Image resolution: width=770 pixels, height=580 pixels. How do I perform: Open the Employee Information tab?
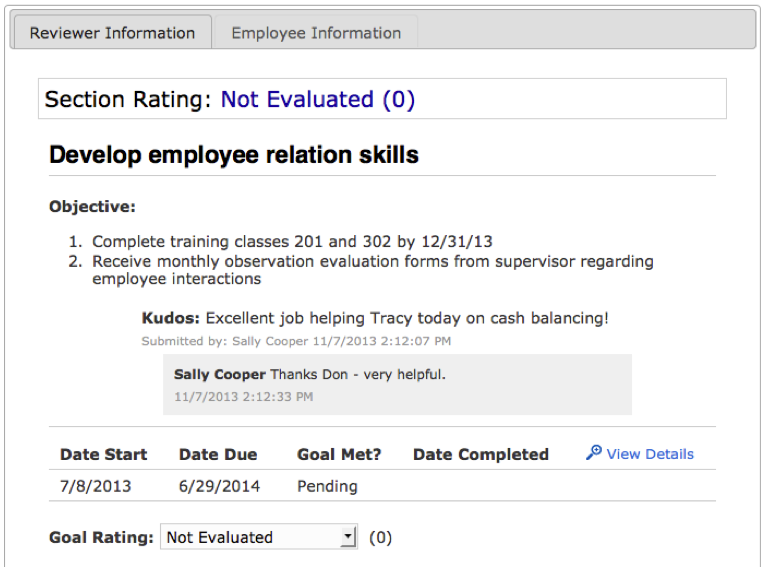click(316, 32)
